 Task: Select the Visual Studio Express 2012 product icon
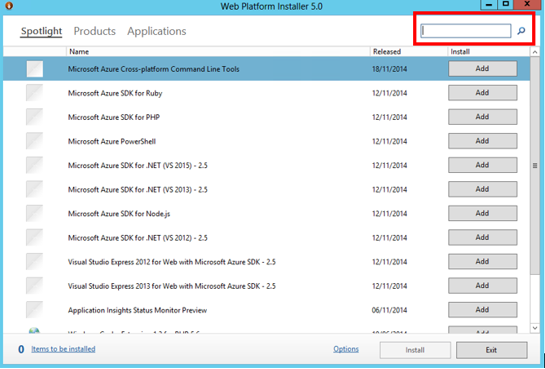pos(35,262)
